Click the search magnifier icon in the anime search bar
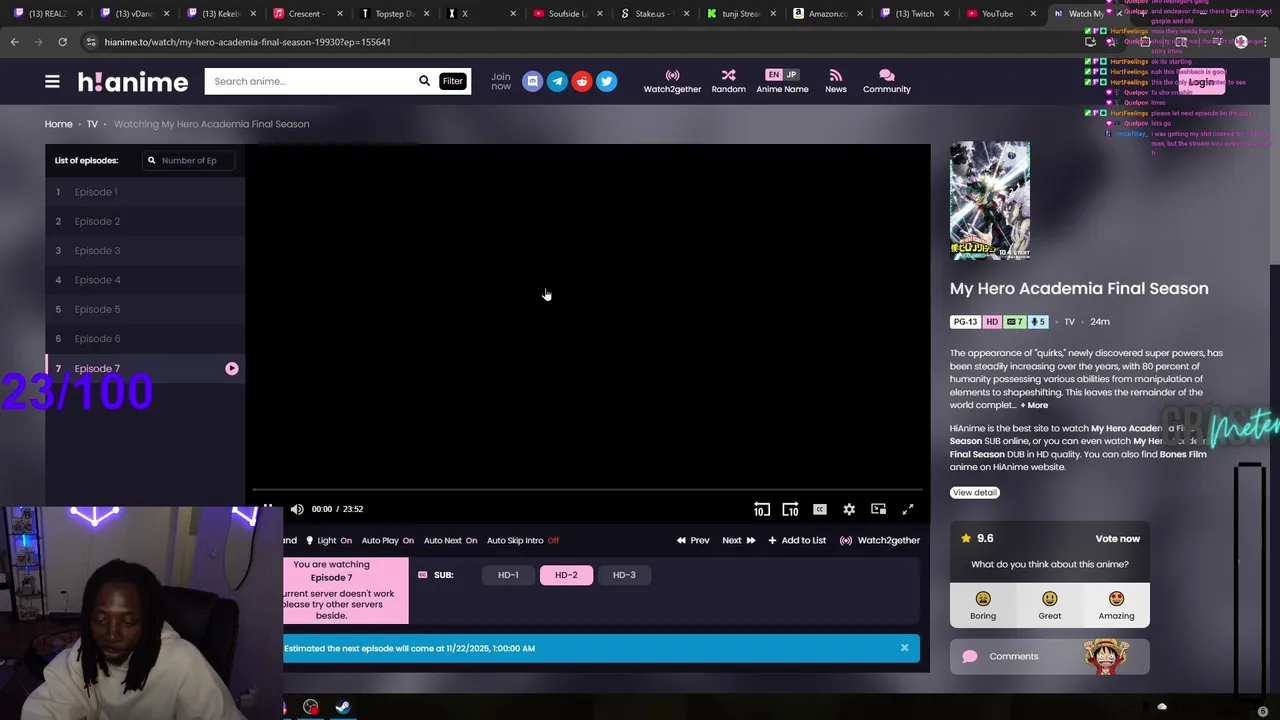The width and height of the screenshot is (1280, 720). (x=424, y=81)
